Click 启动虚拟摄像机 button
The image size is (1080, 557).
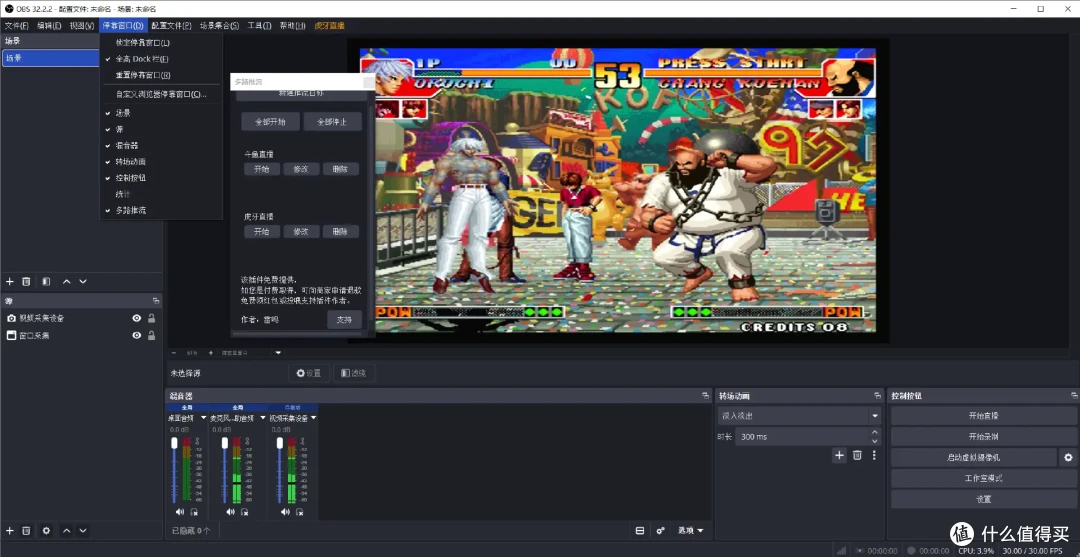point(973,457)
